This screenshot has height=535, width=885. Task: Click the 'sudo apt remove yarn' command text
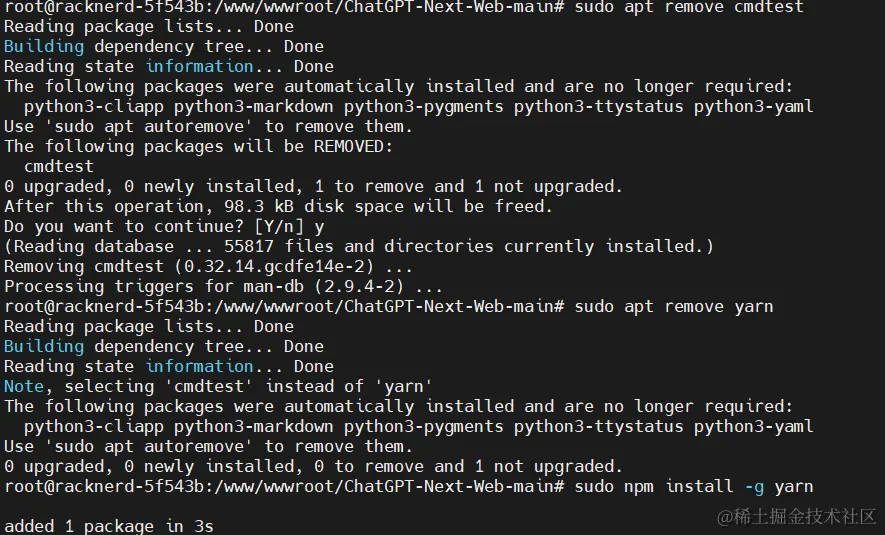coord(673,306)
